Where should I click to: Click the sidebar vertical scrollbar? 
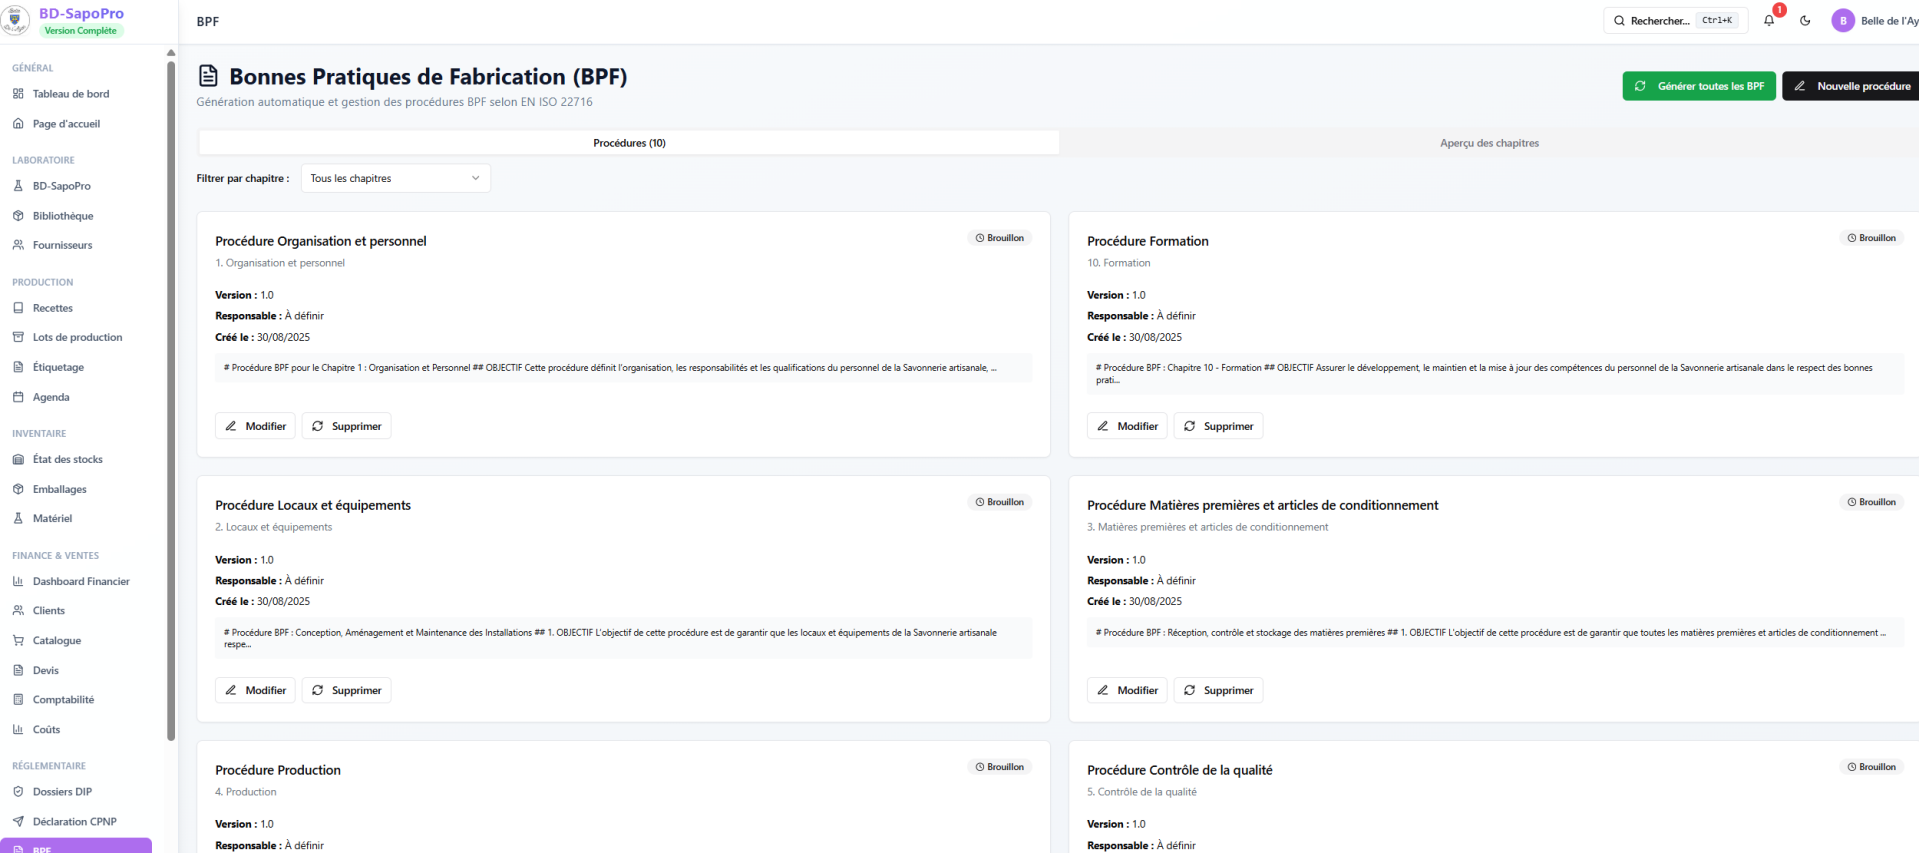[171, 400]
